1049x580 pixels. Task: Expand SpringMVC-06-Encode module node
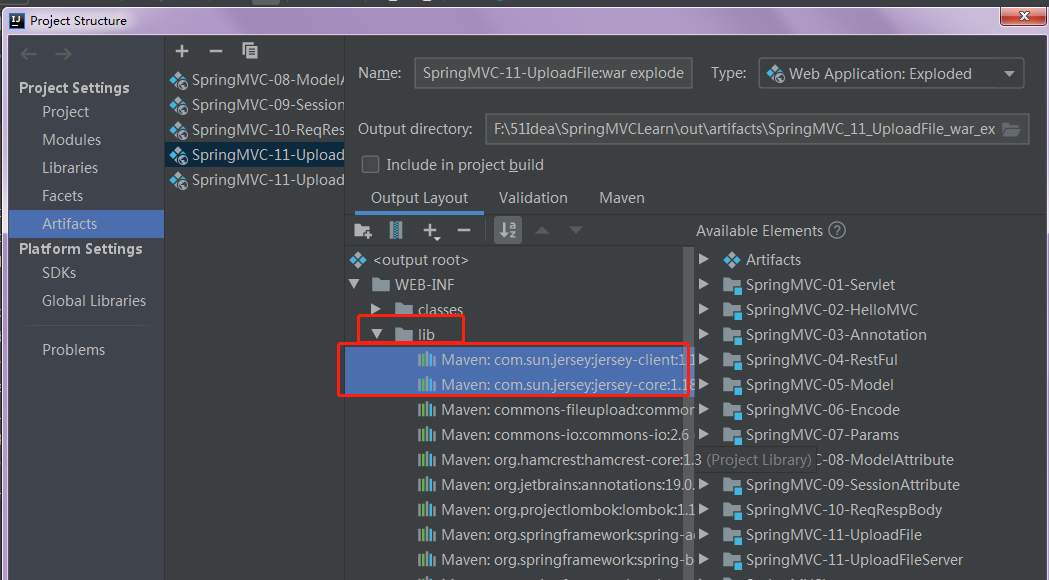coord(704,409)
